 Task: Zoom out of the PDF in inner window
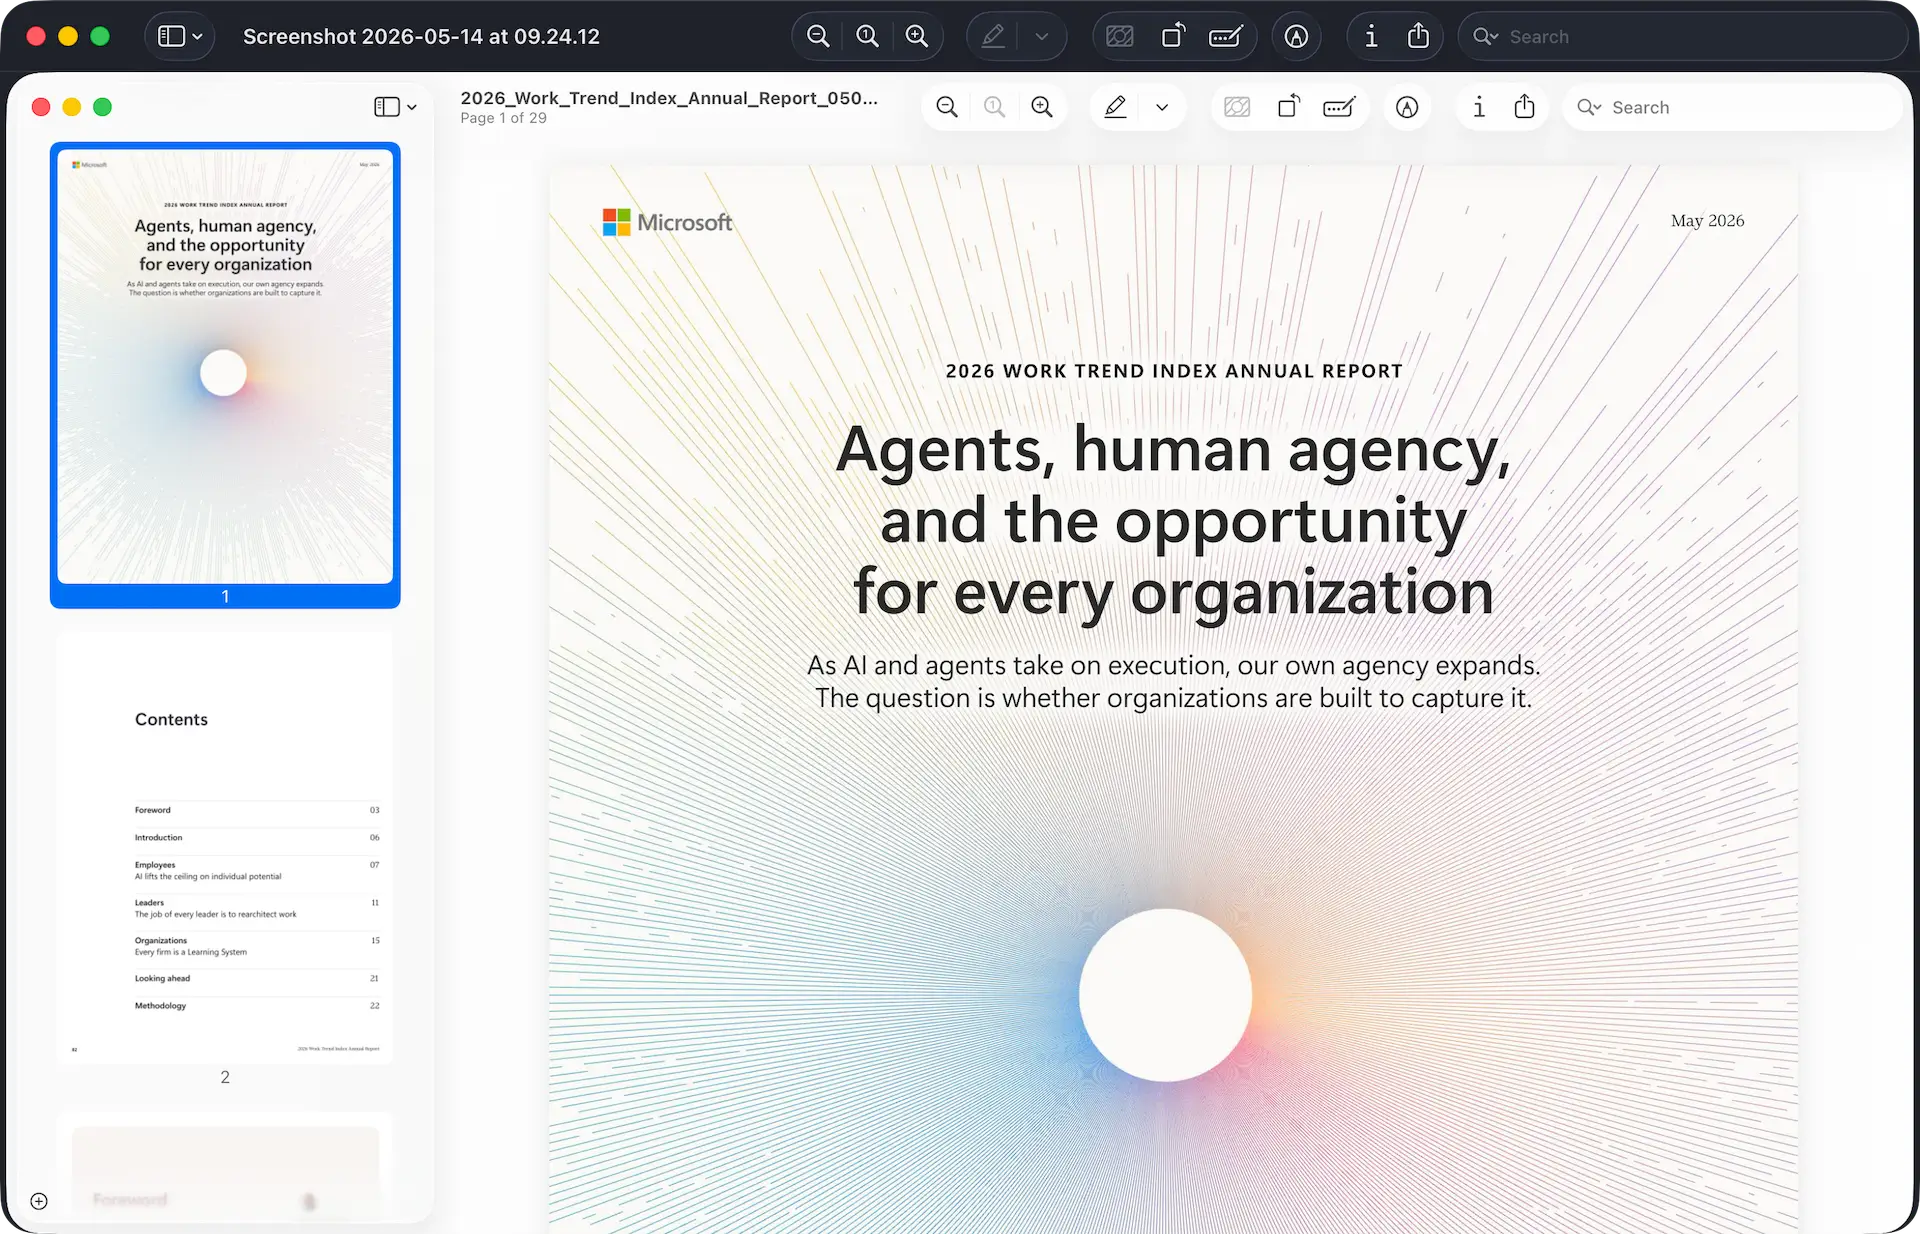(947, 107)
